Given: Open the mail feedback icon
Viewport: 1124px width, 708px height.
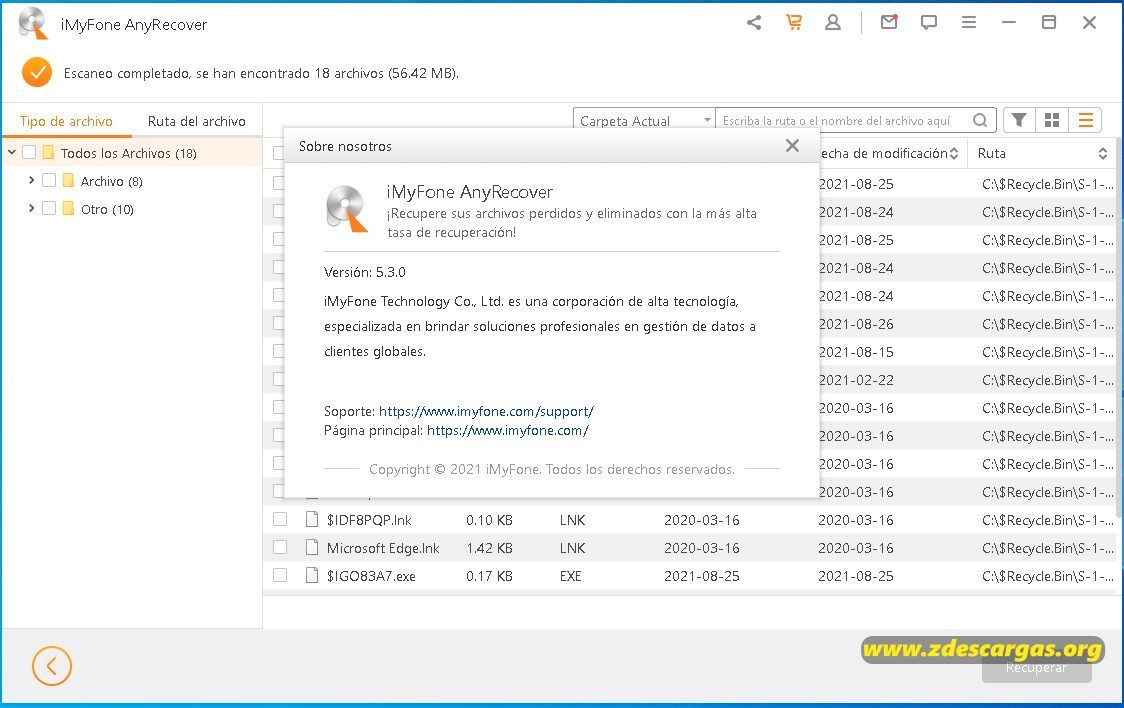Looking at the screenshot, I should [x=889, y=22].
